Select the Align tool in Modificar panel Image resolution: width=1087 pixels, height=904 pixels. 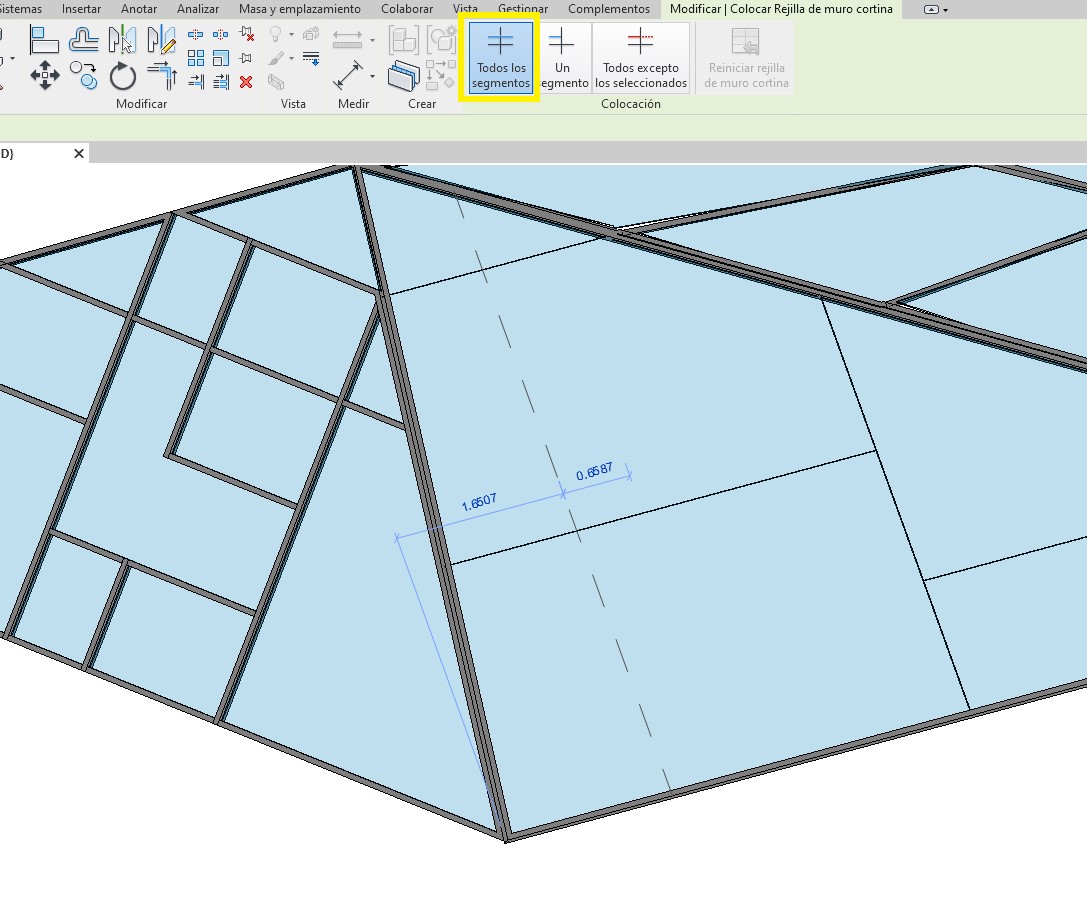click(x=44, y=40)
